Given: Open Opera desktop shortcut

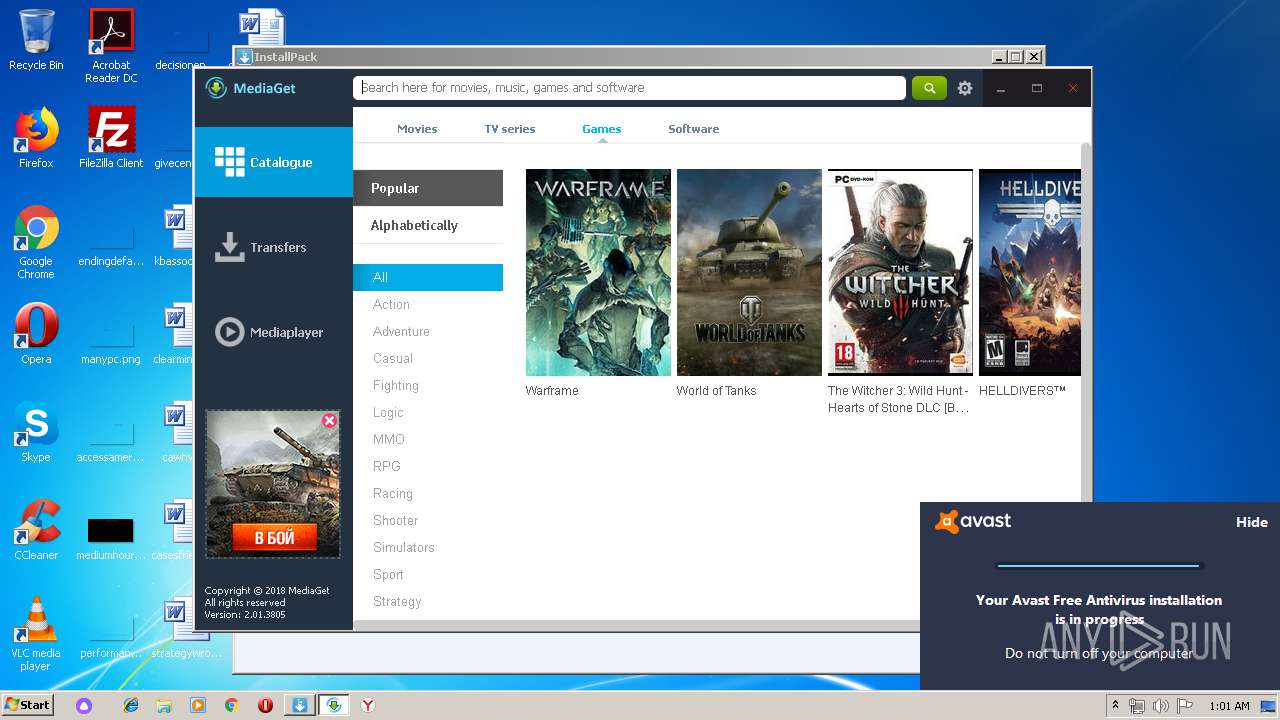Looking at the screenshot, I should click(36, 334).
